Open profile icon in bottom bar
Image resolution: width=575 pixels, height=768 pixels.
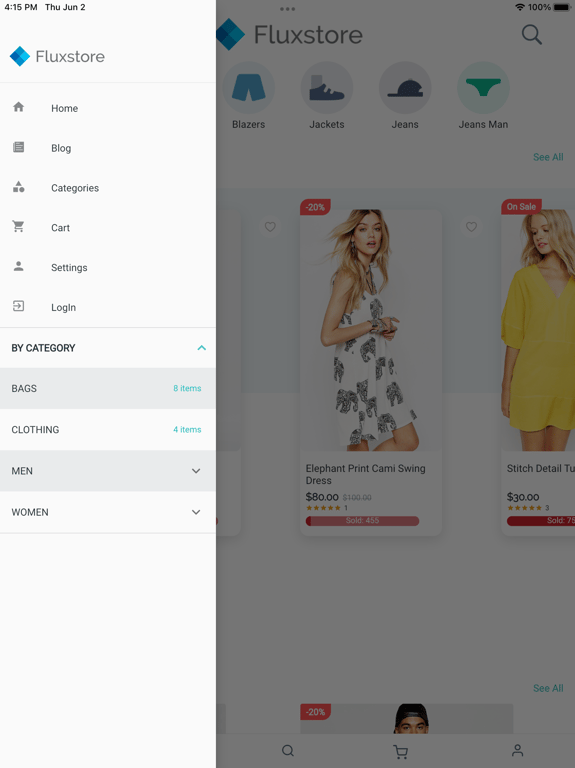[517, 750]
